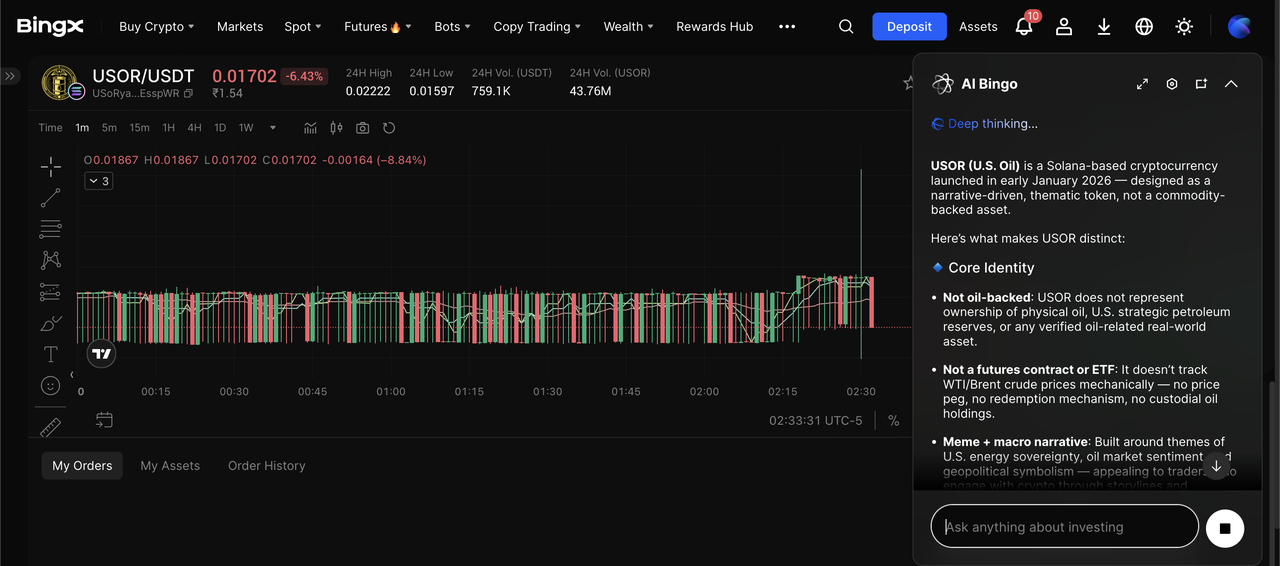Select the trend line drawing tool
1280x566 pixels.
tap(50, 198)
